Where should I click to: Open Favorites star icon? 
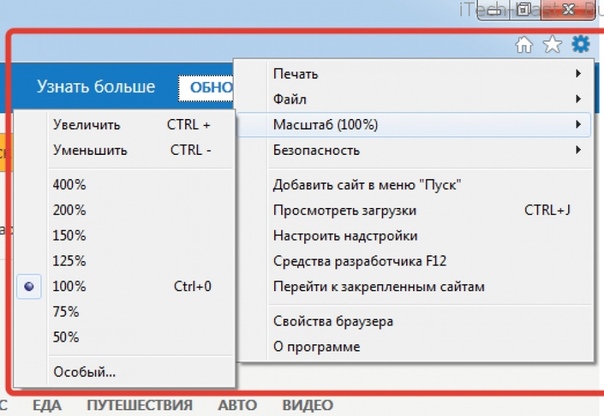point(552,44)
